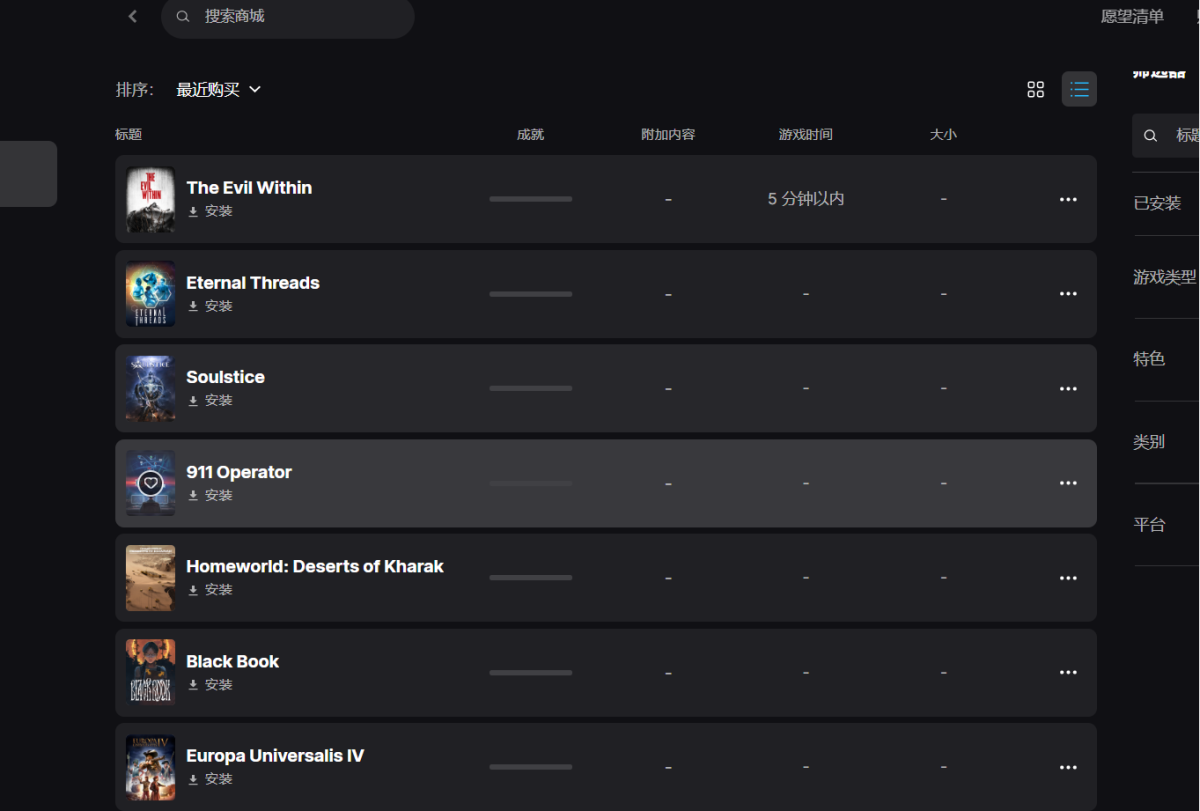Expand the 已安装 filter section
Image resolution: width=1200 pixels, height=811 pixels.
1160,203
